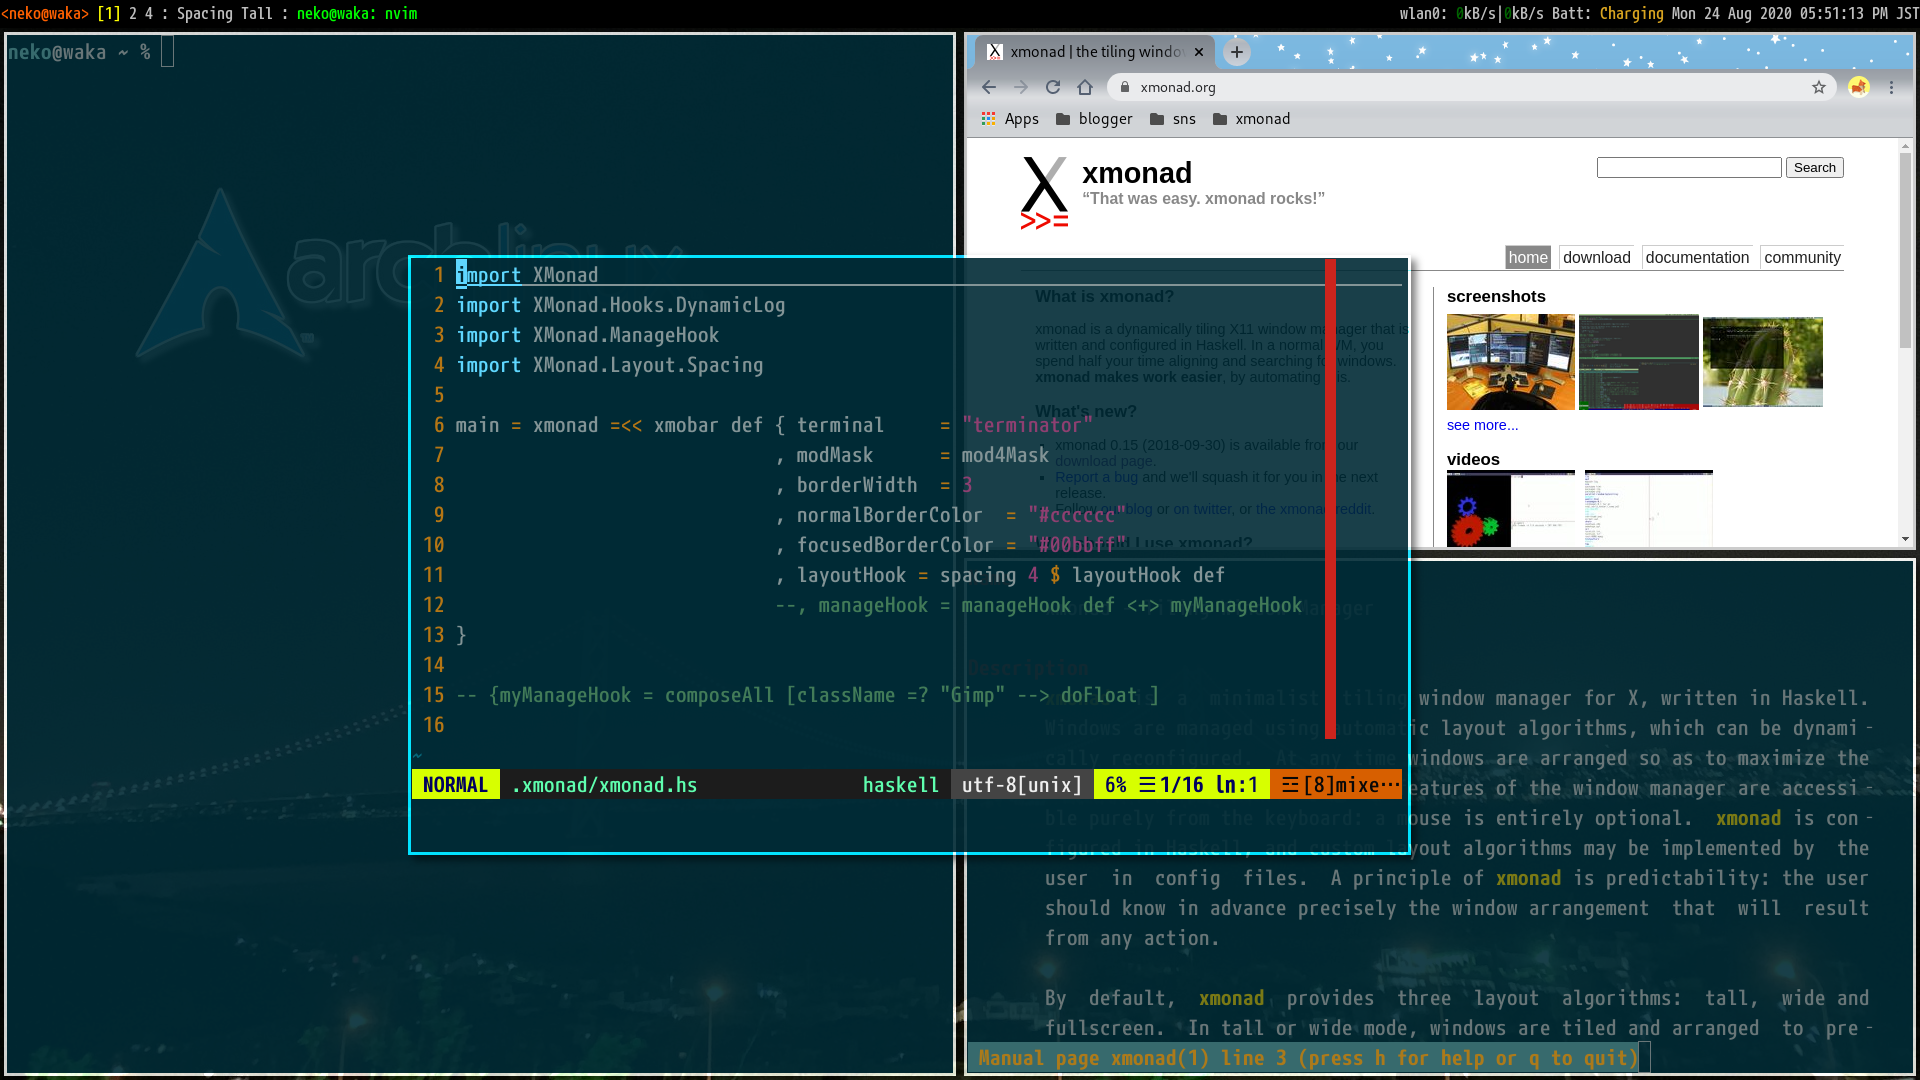Follow the 'see more...' link
The height and width of the screenshot is (1080, 1920).
[1482, 425]
